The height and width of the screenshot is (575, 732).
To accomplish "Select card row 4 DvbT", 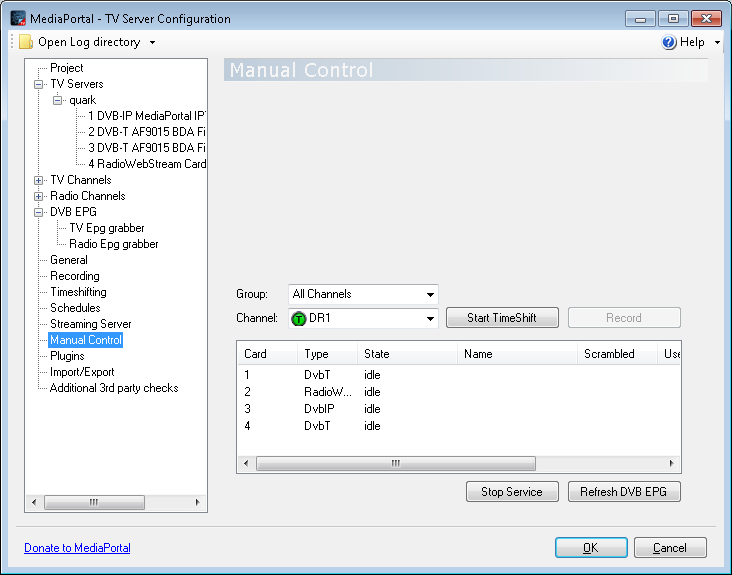I will coord(459,426).
